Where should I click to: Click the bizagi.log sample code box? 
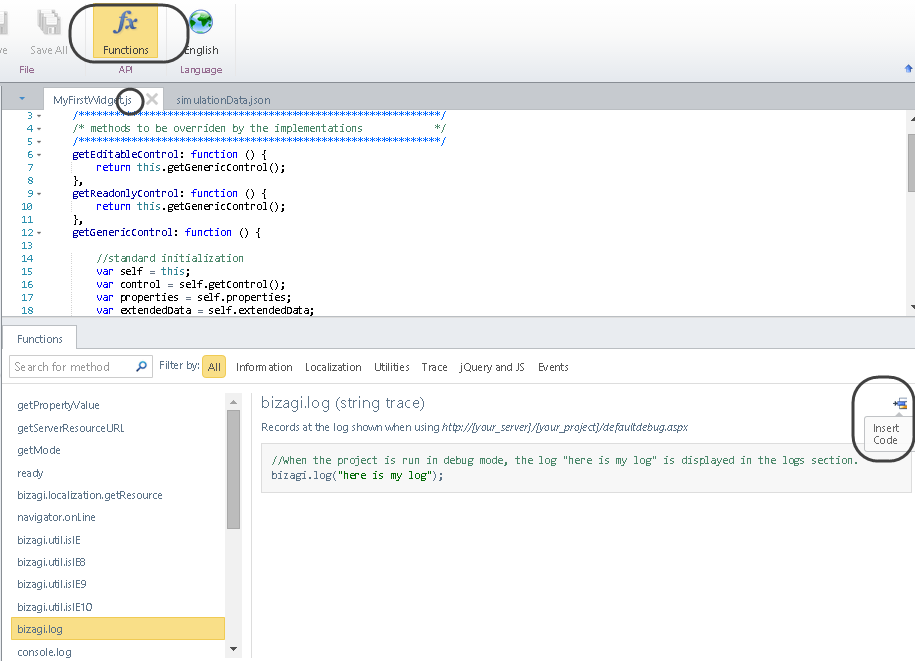(x=586, y=468)
